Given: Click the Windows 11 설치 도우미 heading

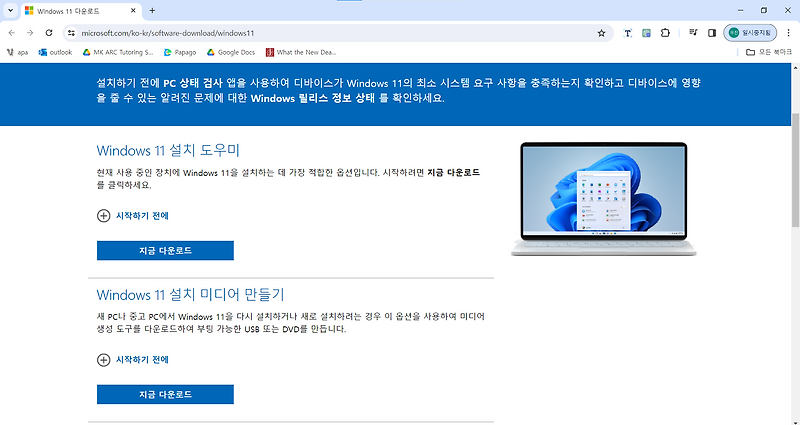Looking at the screenshot, I should click(168, 151).
